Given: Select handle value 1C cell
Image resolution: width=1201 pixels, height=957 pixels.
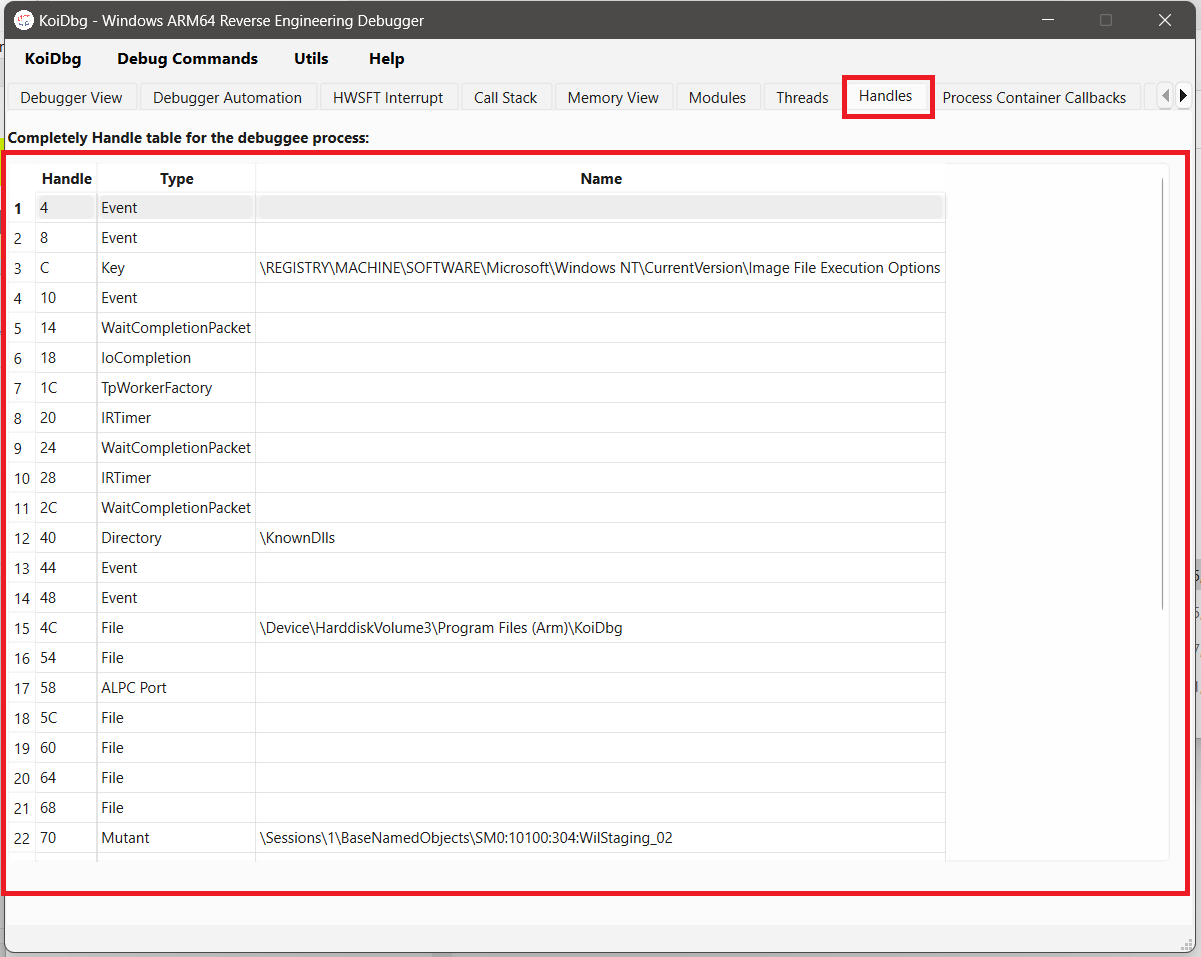Looking at the screenshot, I should pyautogui.click(x=67, y=388).
